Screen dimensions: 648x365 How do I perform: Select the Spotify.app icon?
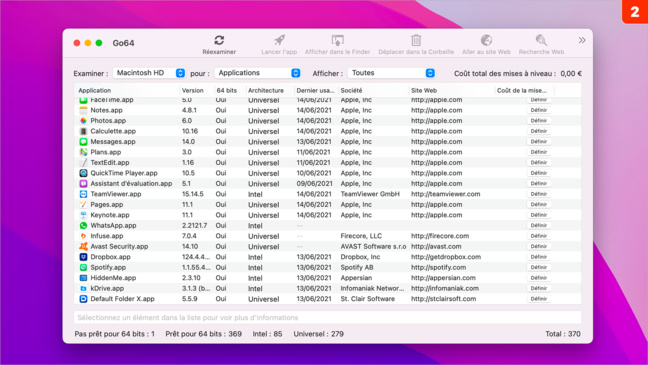83,267
